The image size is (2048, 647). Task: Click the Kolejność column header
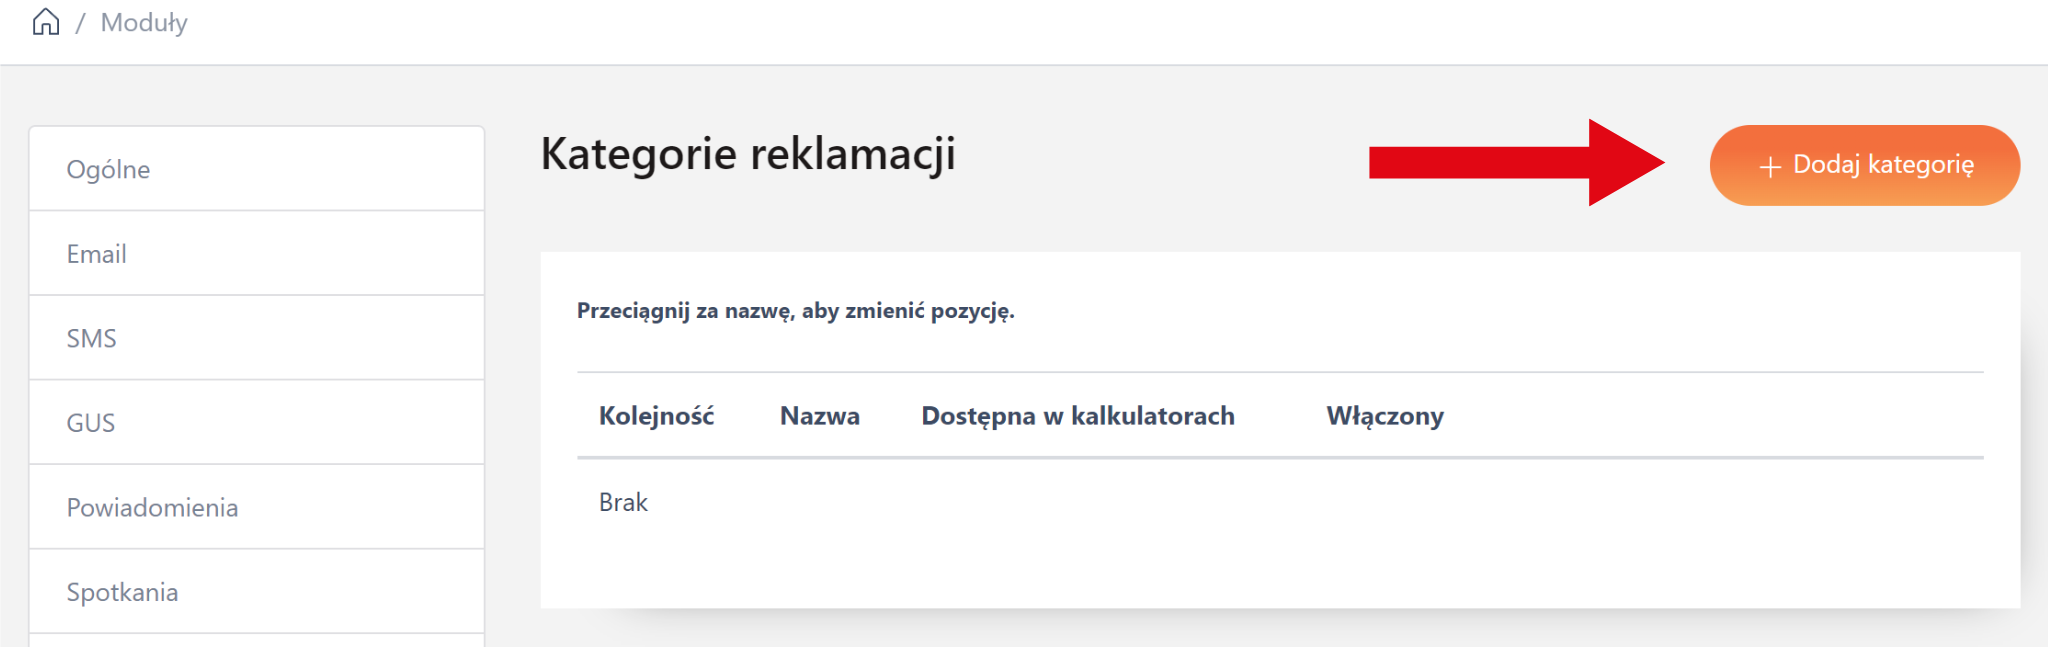click(656, 416)
